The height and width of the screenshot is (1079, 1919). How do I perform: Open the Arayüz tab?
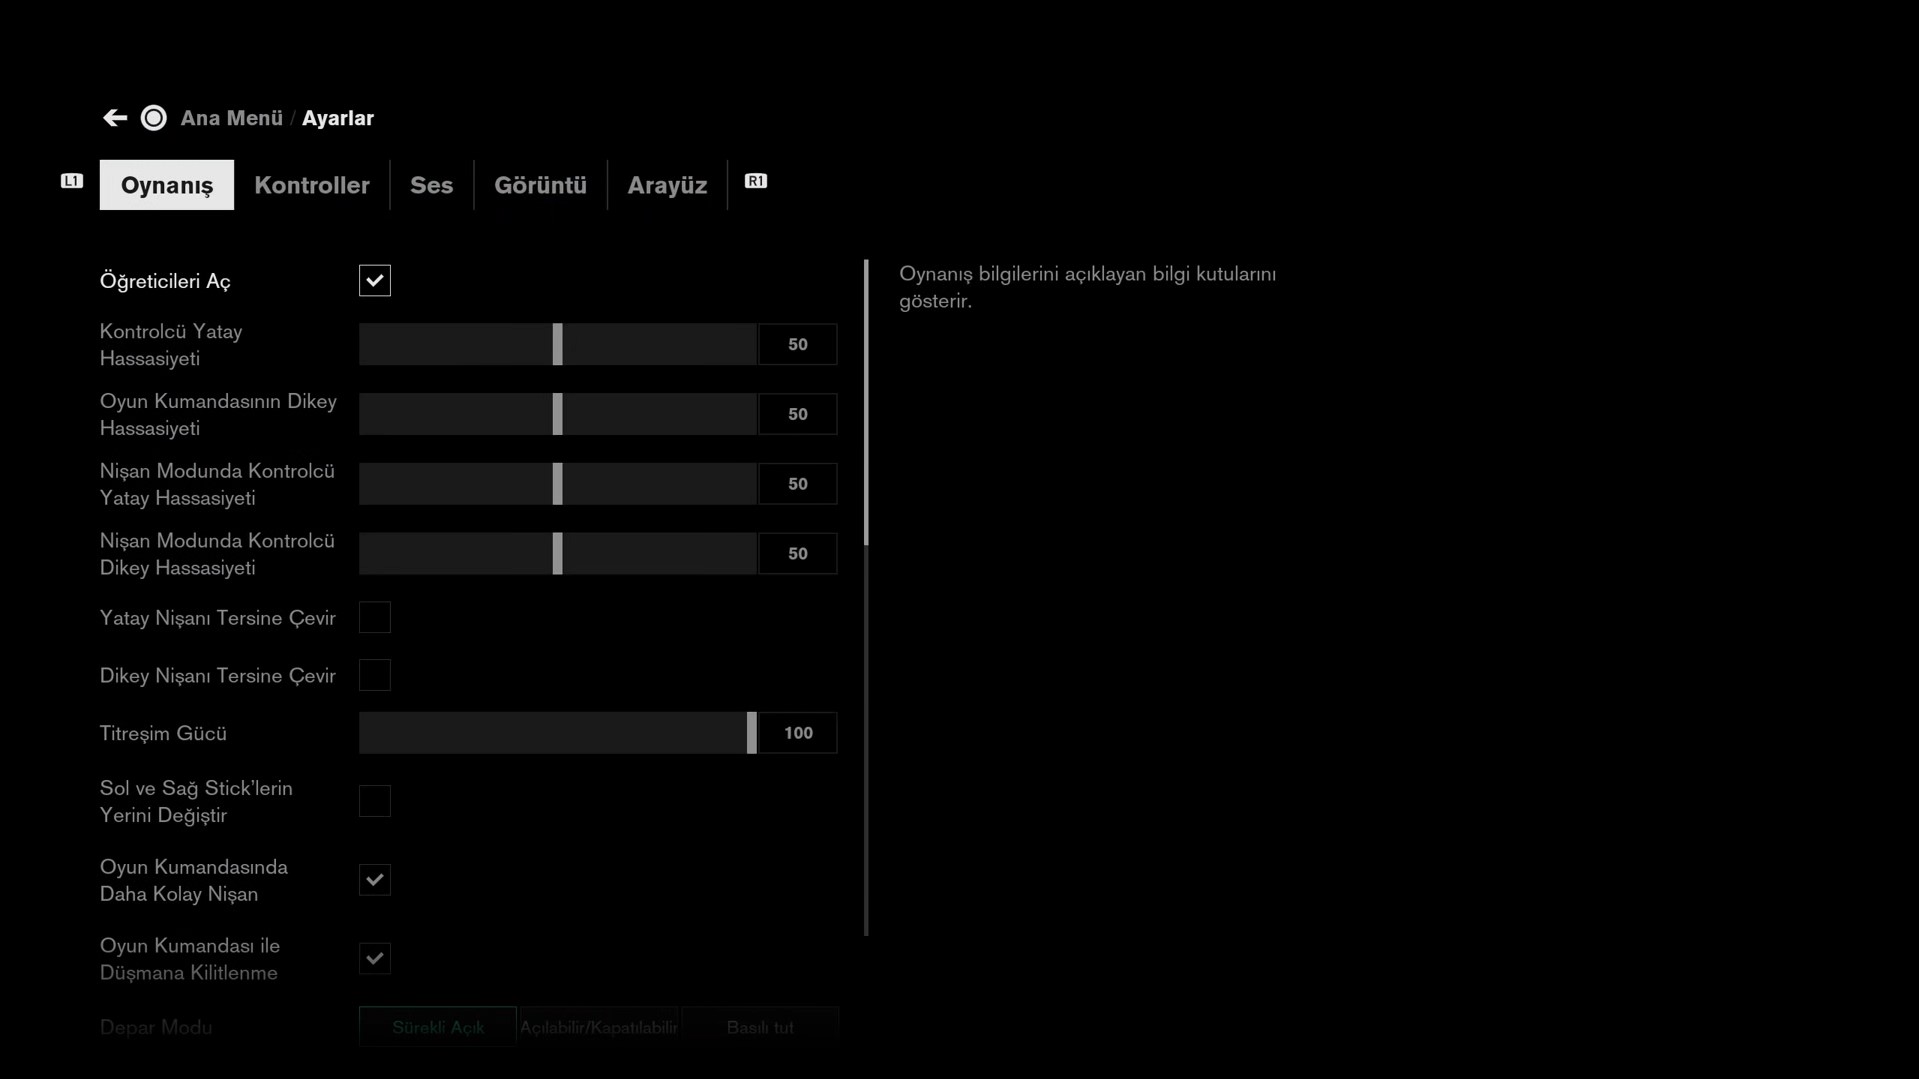click(x=667, y=185)
